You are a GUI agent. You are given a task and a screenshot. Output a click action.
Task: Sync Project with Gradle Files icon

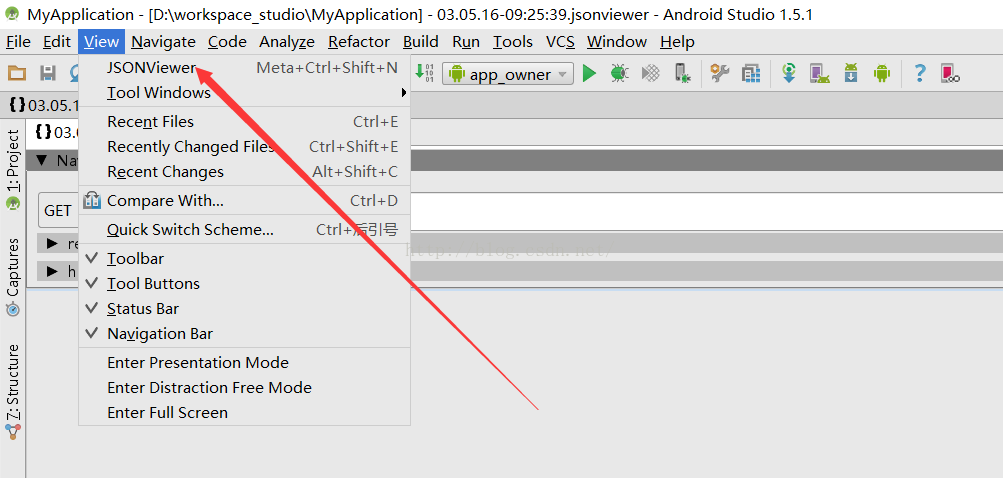click(789, 74)
